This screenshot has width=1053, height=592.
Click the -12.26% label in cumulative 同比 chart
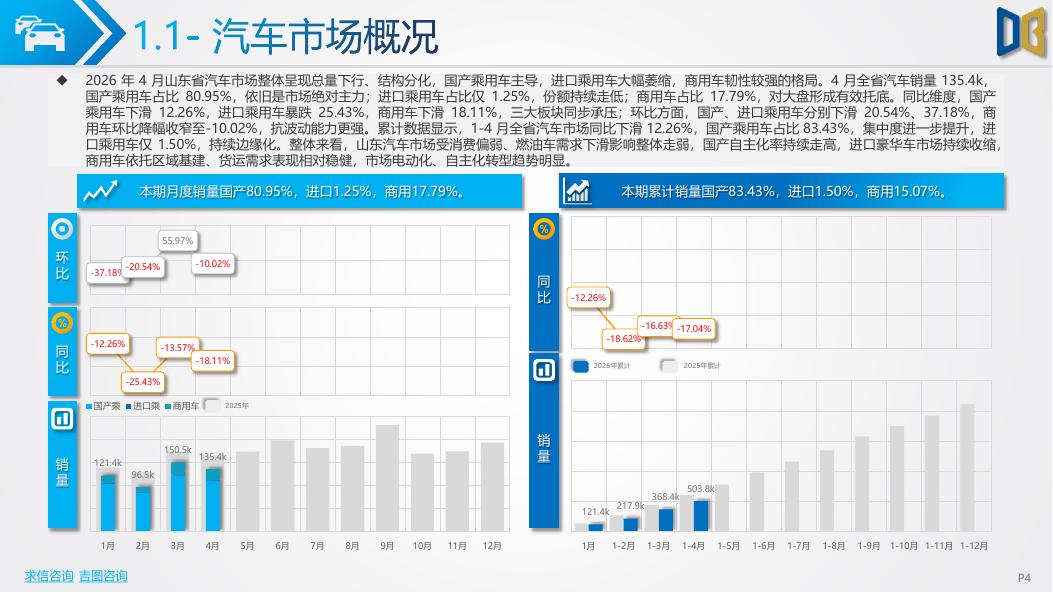pyautogui.click(x=588, y=297)
